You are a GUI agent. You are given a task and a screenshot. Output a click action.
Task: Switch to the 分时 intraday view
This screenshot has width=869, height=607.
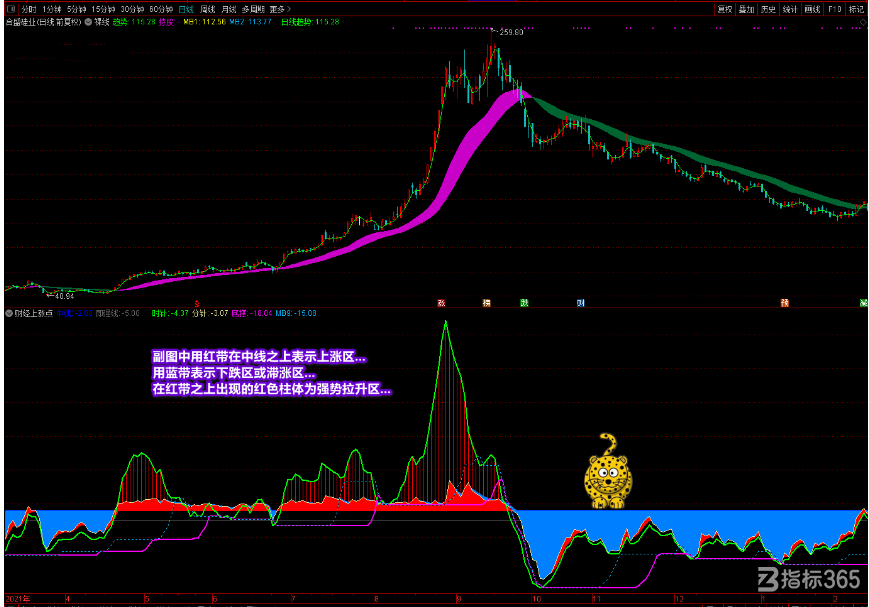click(x=29, y=9)
